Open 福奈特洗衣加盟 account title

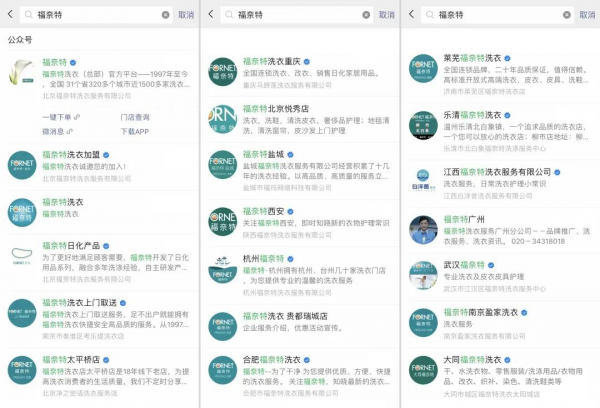coord(71,155)
